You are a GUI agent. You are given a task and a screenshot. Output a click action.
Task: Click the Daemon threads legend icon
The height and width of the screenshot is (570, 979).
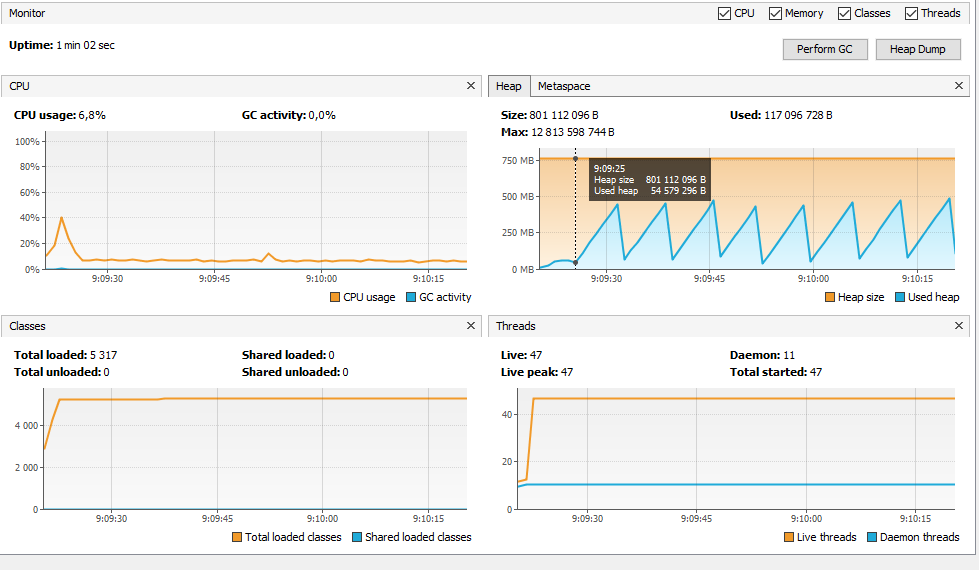872,537
